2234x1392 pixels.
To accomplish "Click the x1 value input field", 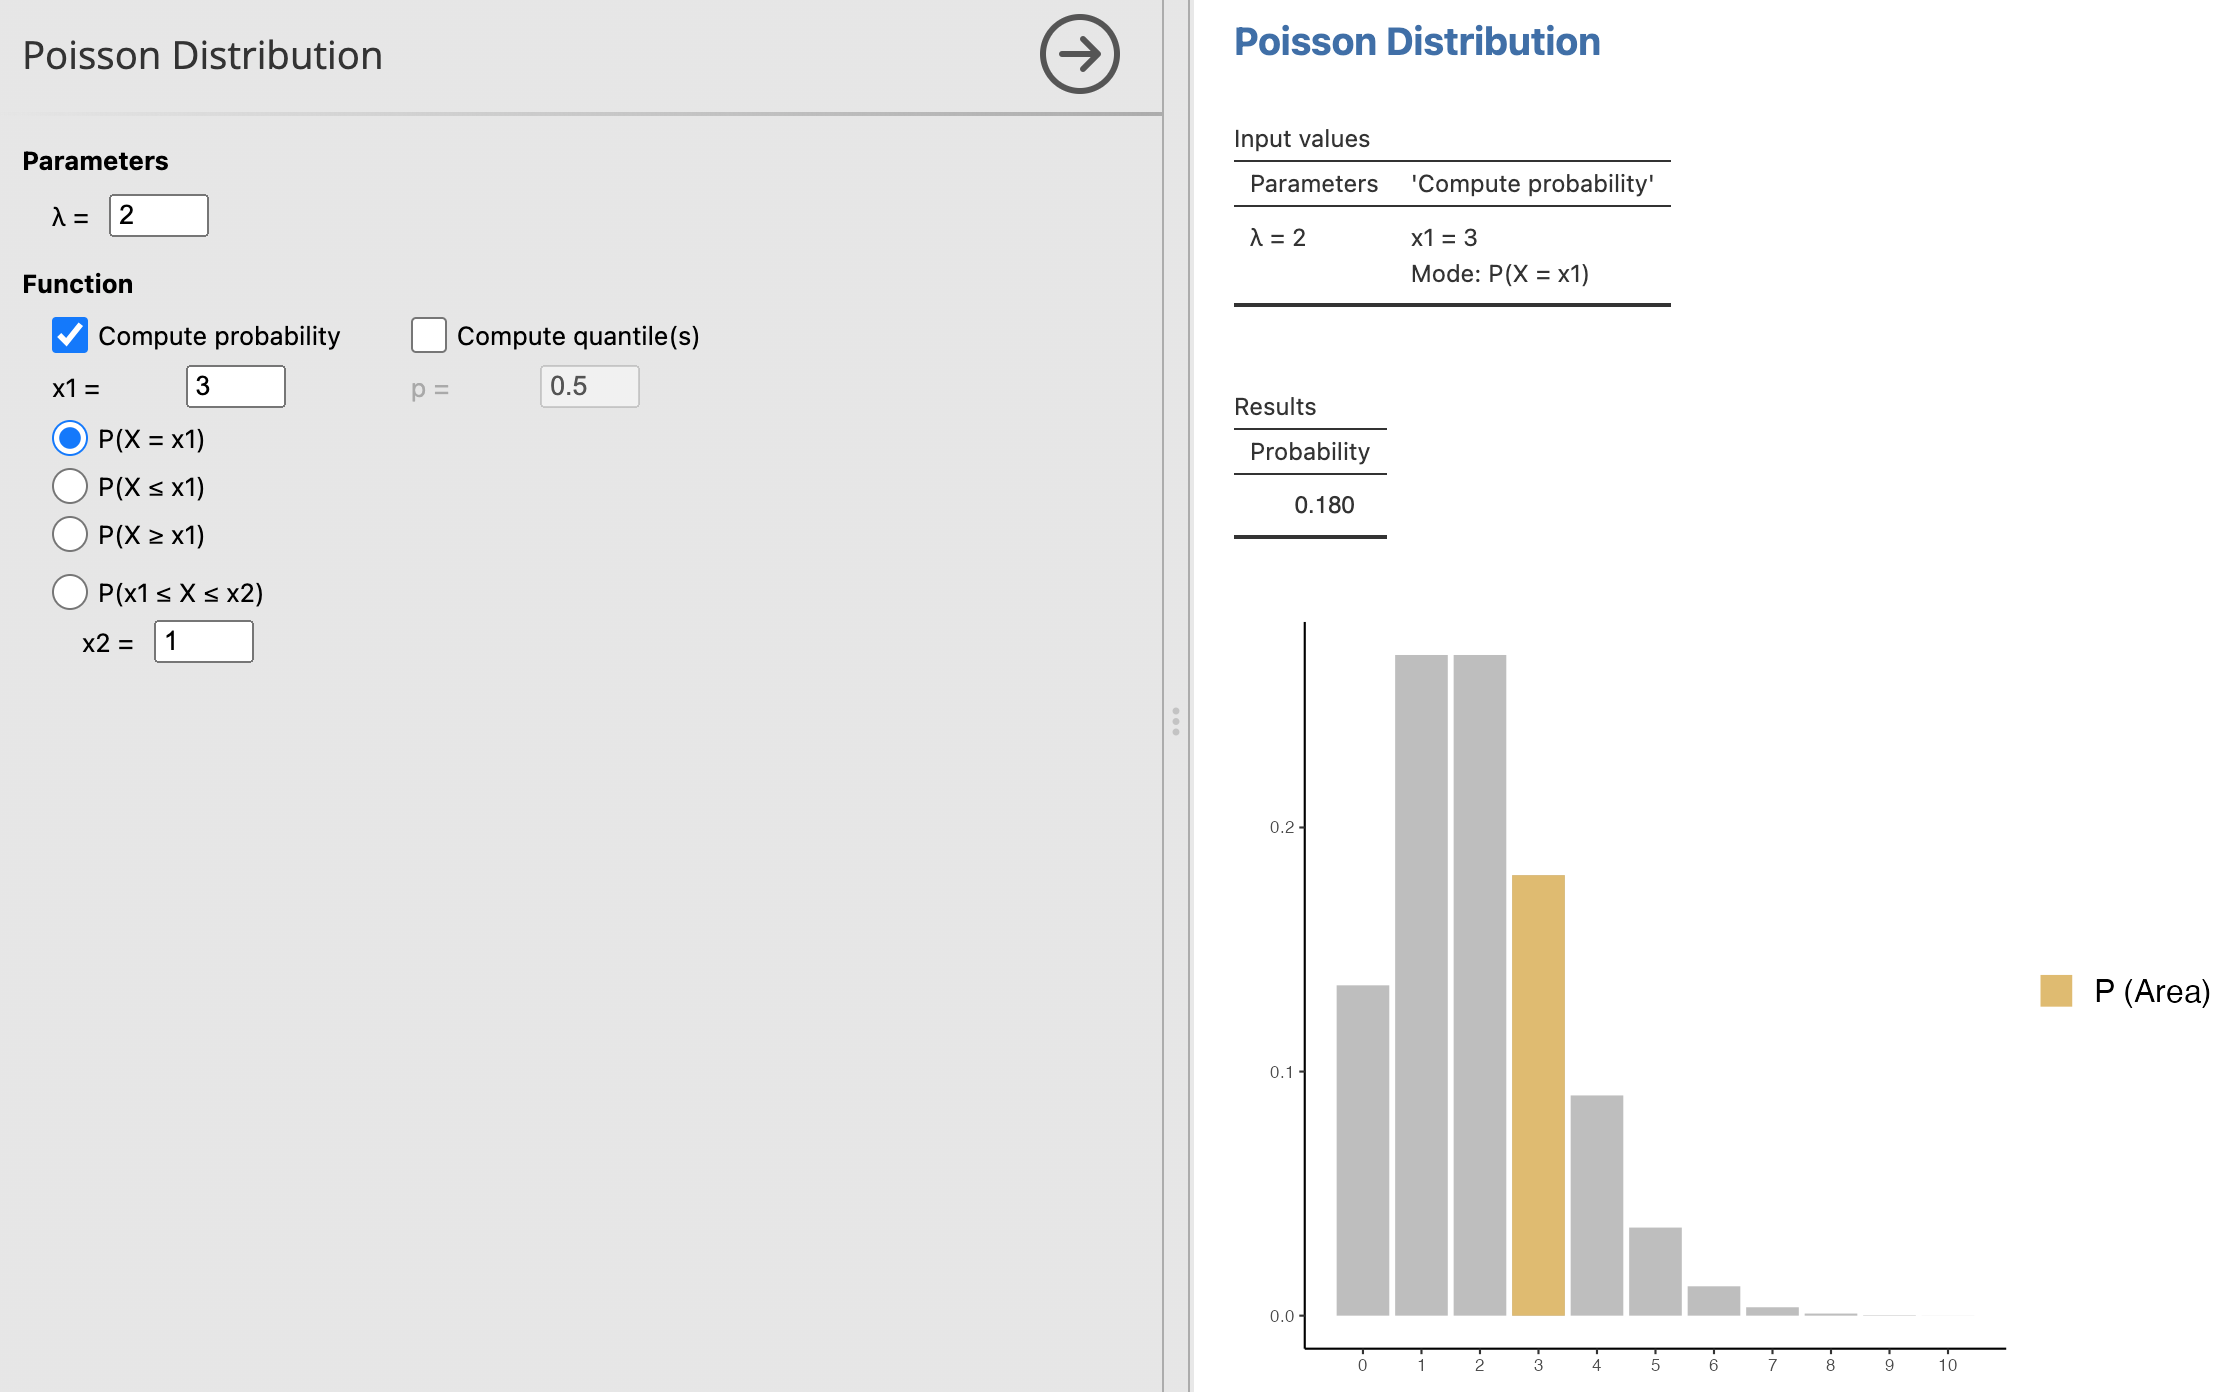I will [x=236, y=387].
